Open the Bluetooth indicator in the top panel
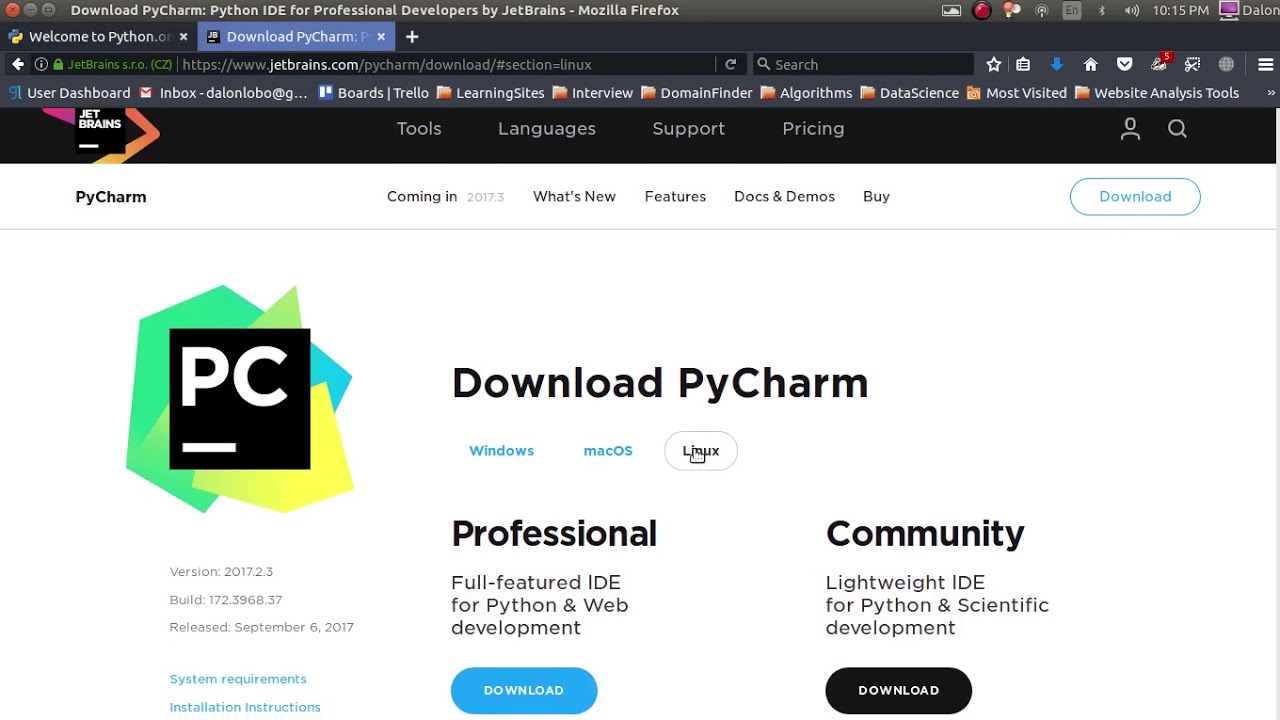 click(1102, 11)
